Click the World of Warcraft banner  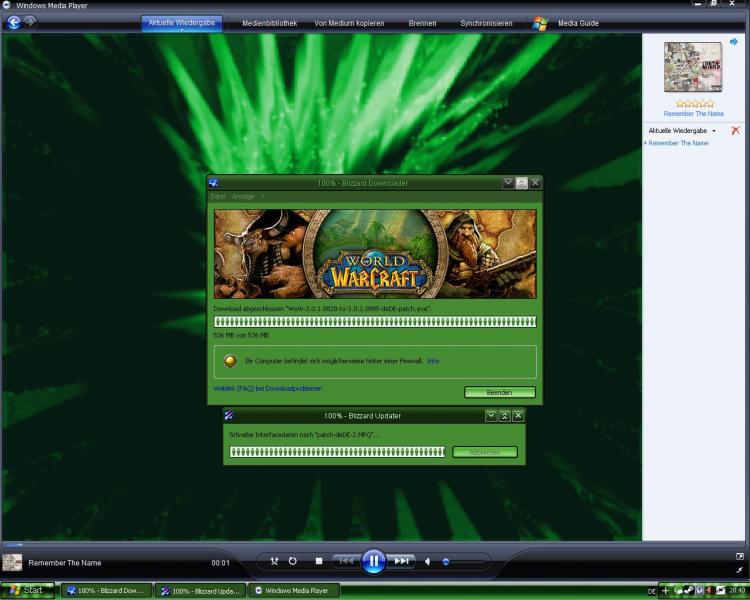pyautogui.click(x=375, y=254)
